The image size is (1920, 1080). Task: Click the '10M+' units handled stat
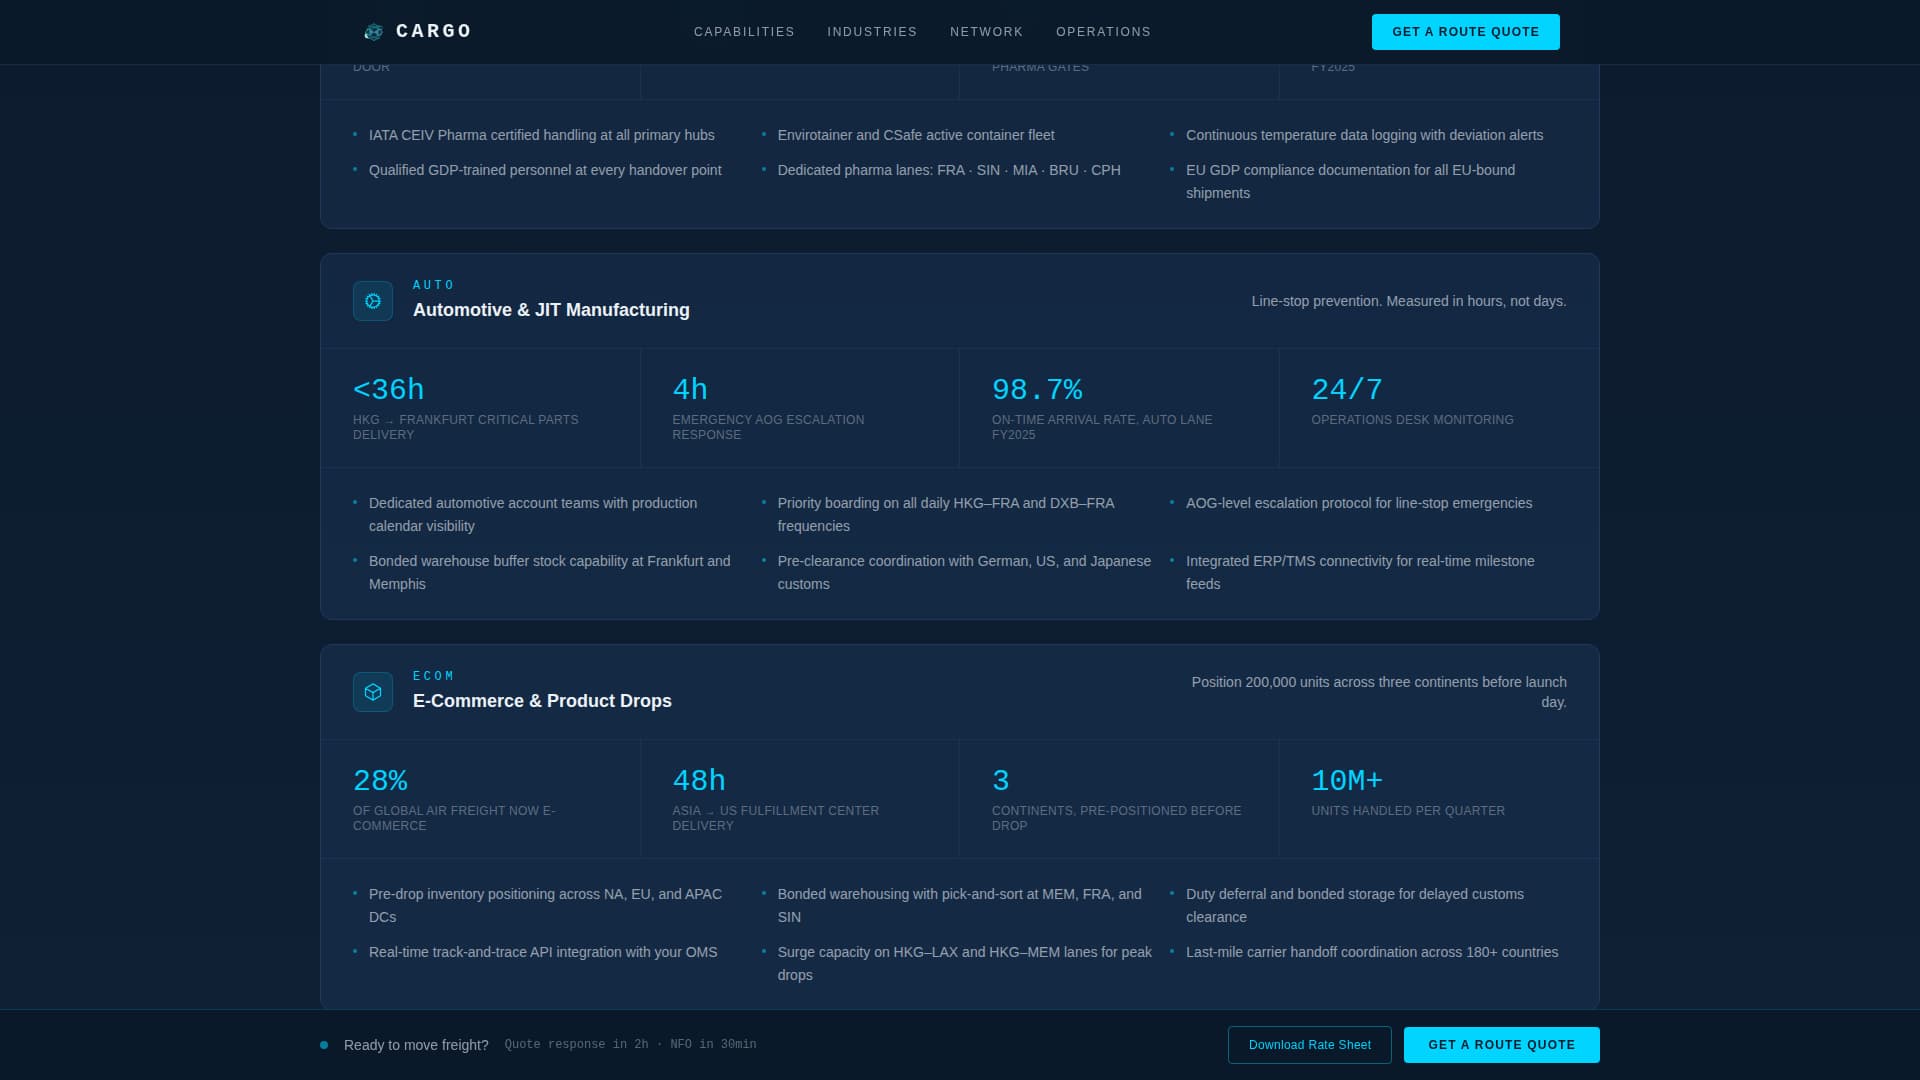1348,780
